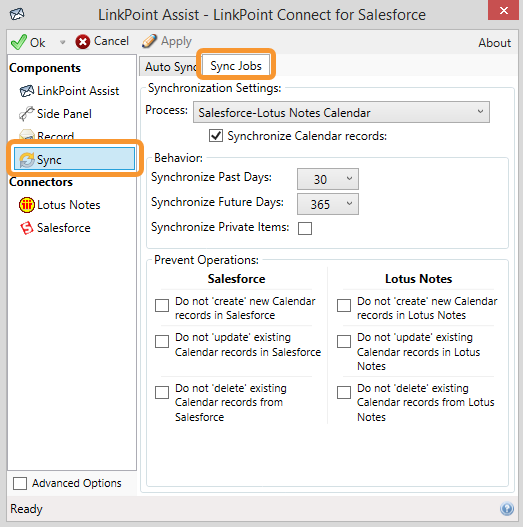Click the Connectors heading
Screen dimensions: 523x527
pyautogui.click(x=41, y=182)
